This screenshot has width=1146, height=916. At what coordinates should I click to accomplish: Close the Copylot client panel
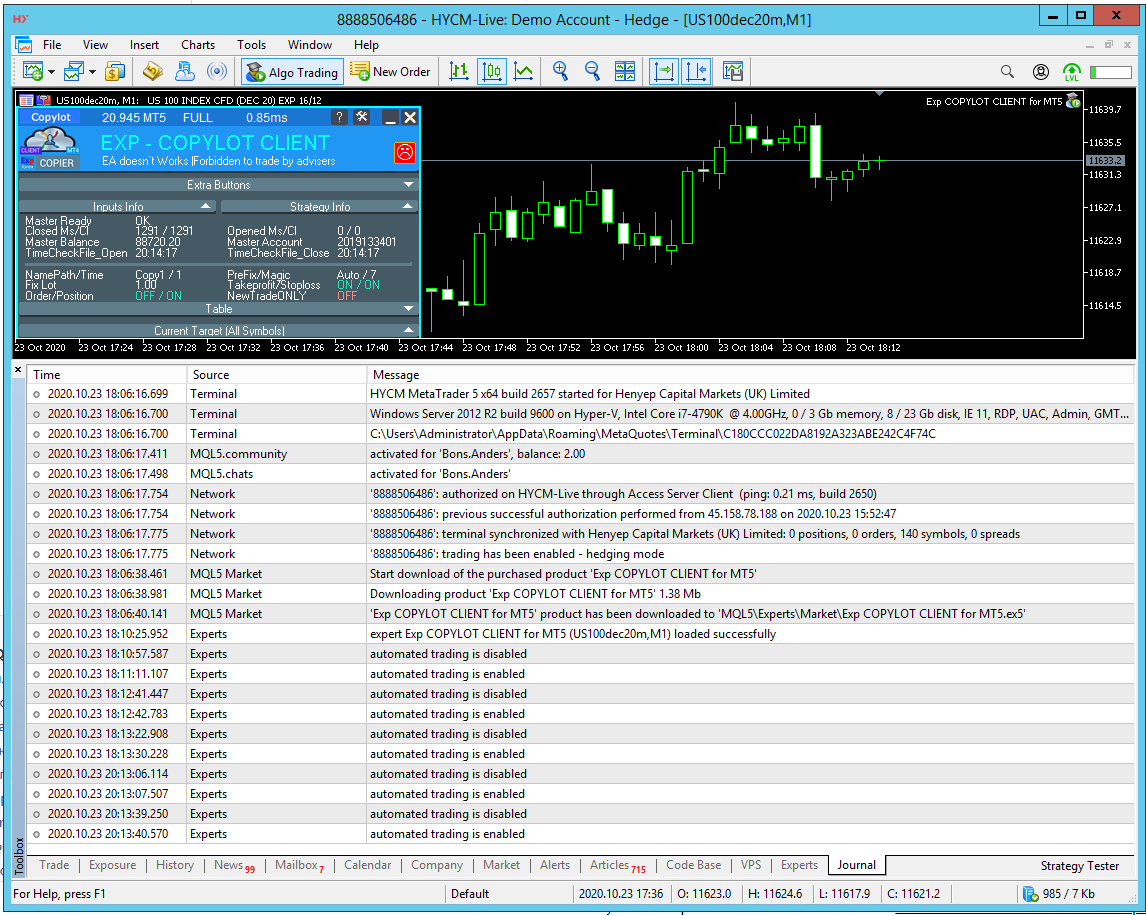pyautogui.click(x=410, y=118)
